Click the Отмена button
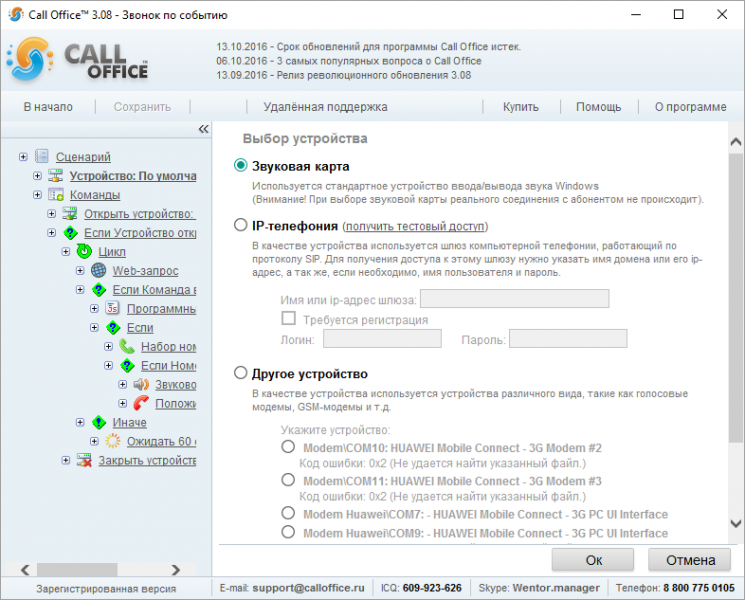745x600 pixels. click(x=690, y=560)
